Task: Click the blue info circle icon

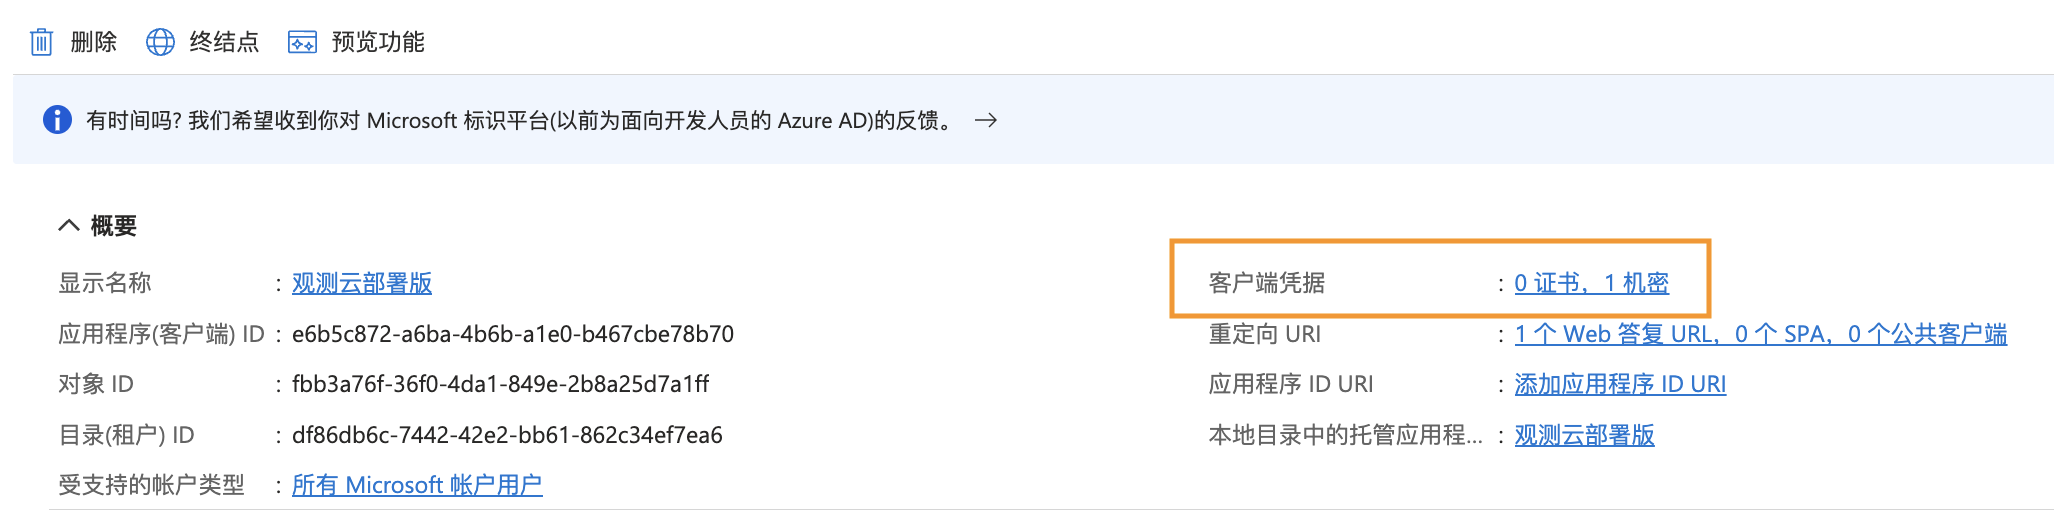Action: tap(57, 120)
